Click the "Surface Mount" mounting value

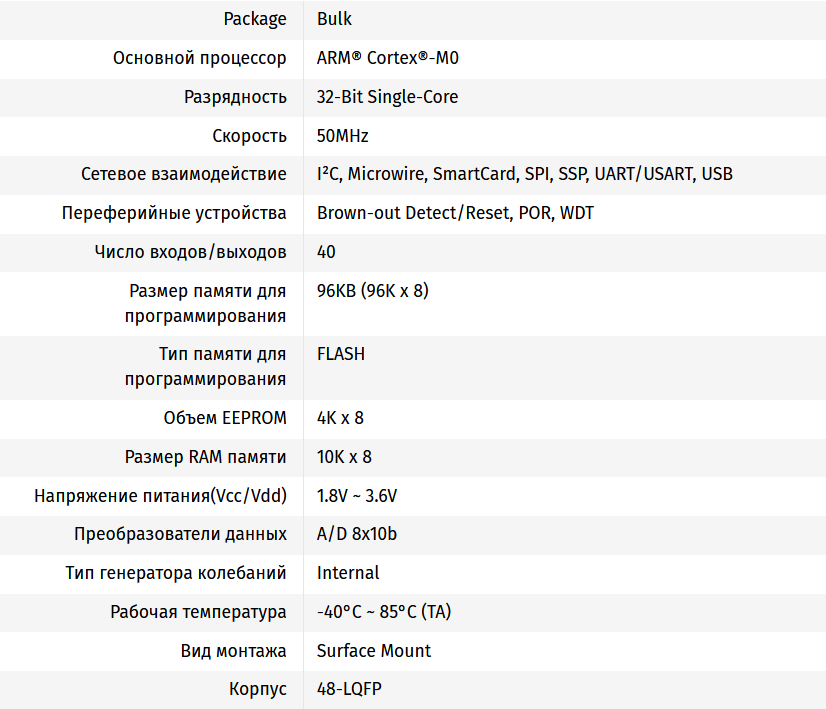pyautogui.click(x=374, y=651)
